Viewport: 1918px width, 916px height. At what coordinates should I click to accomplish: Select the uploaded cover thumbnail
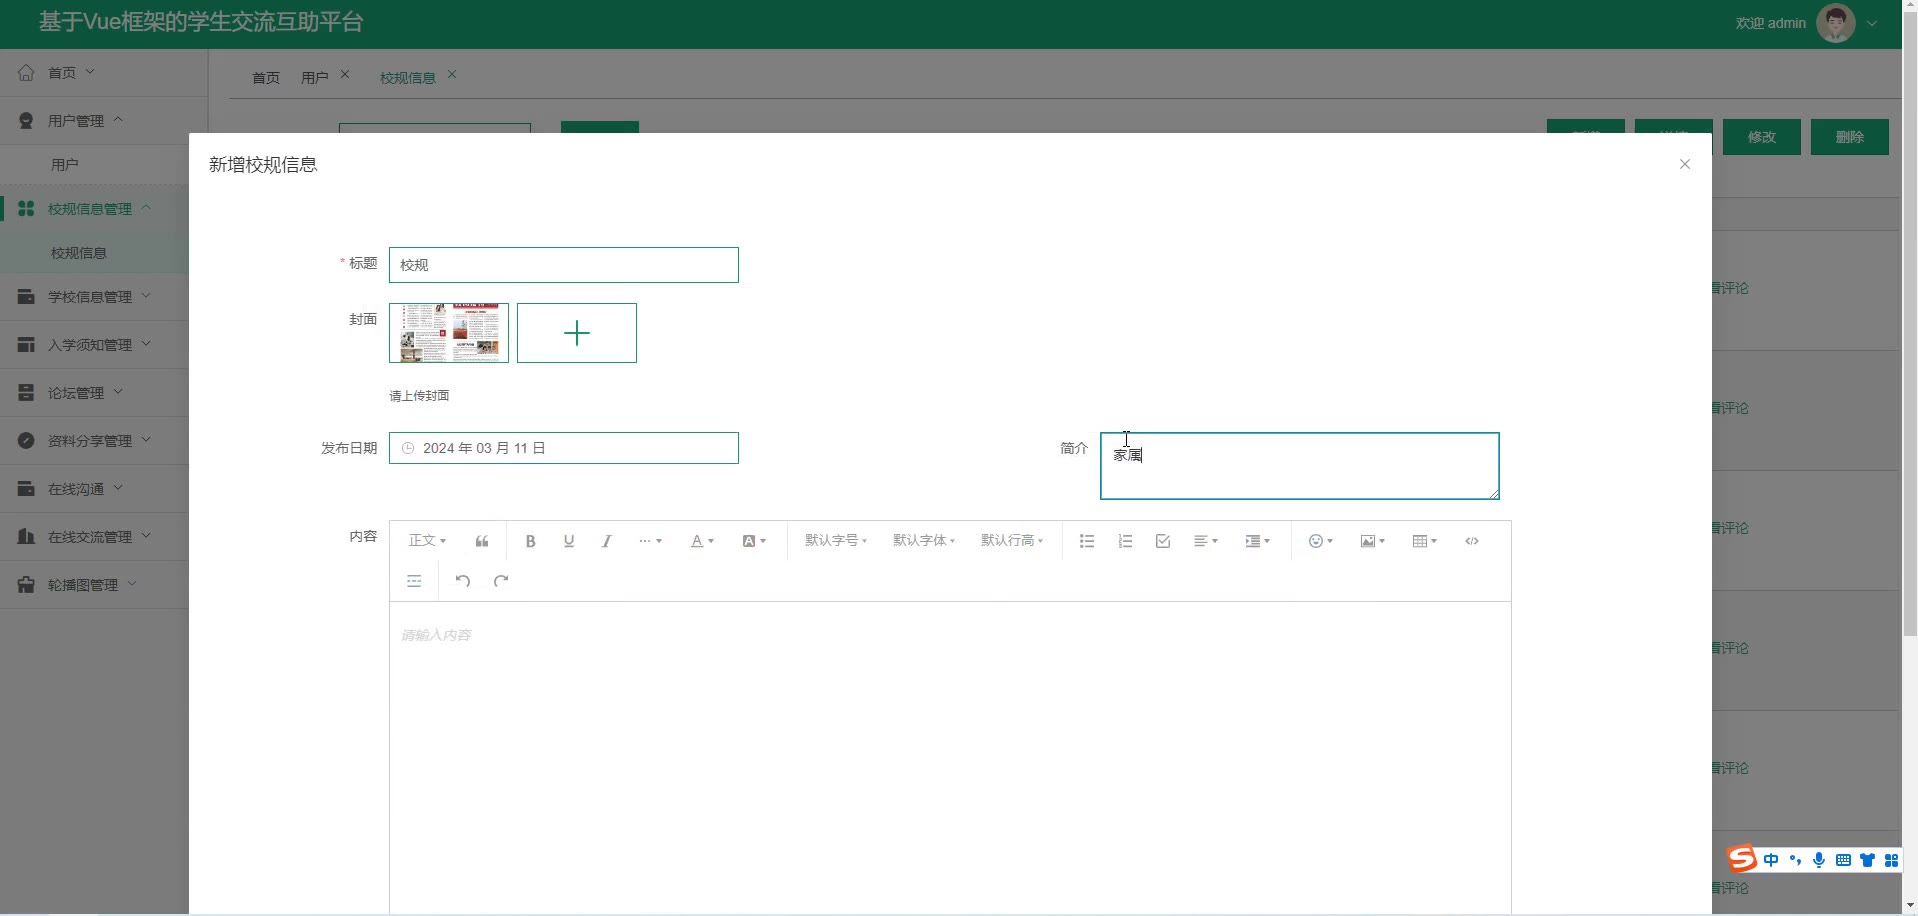(449, 333)
